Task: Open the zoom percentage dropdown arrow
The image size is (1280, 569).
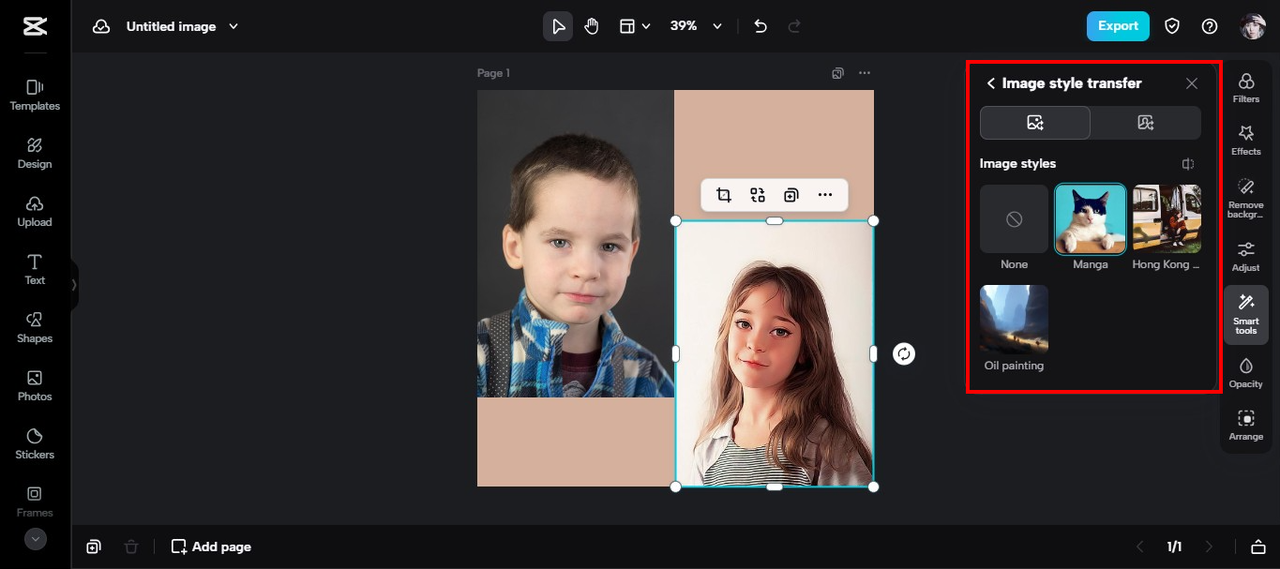Action: pos(717,27)
